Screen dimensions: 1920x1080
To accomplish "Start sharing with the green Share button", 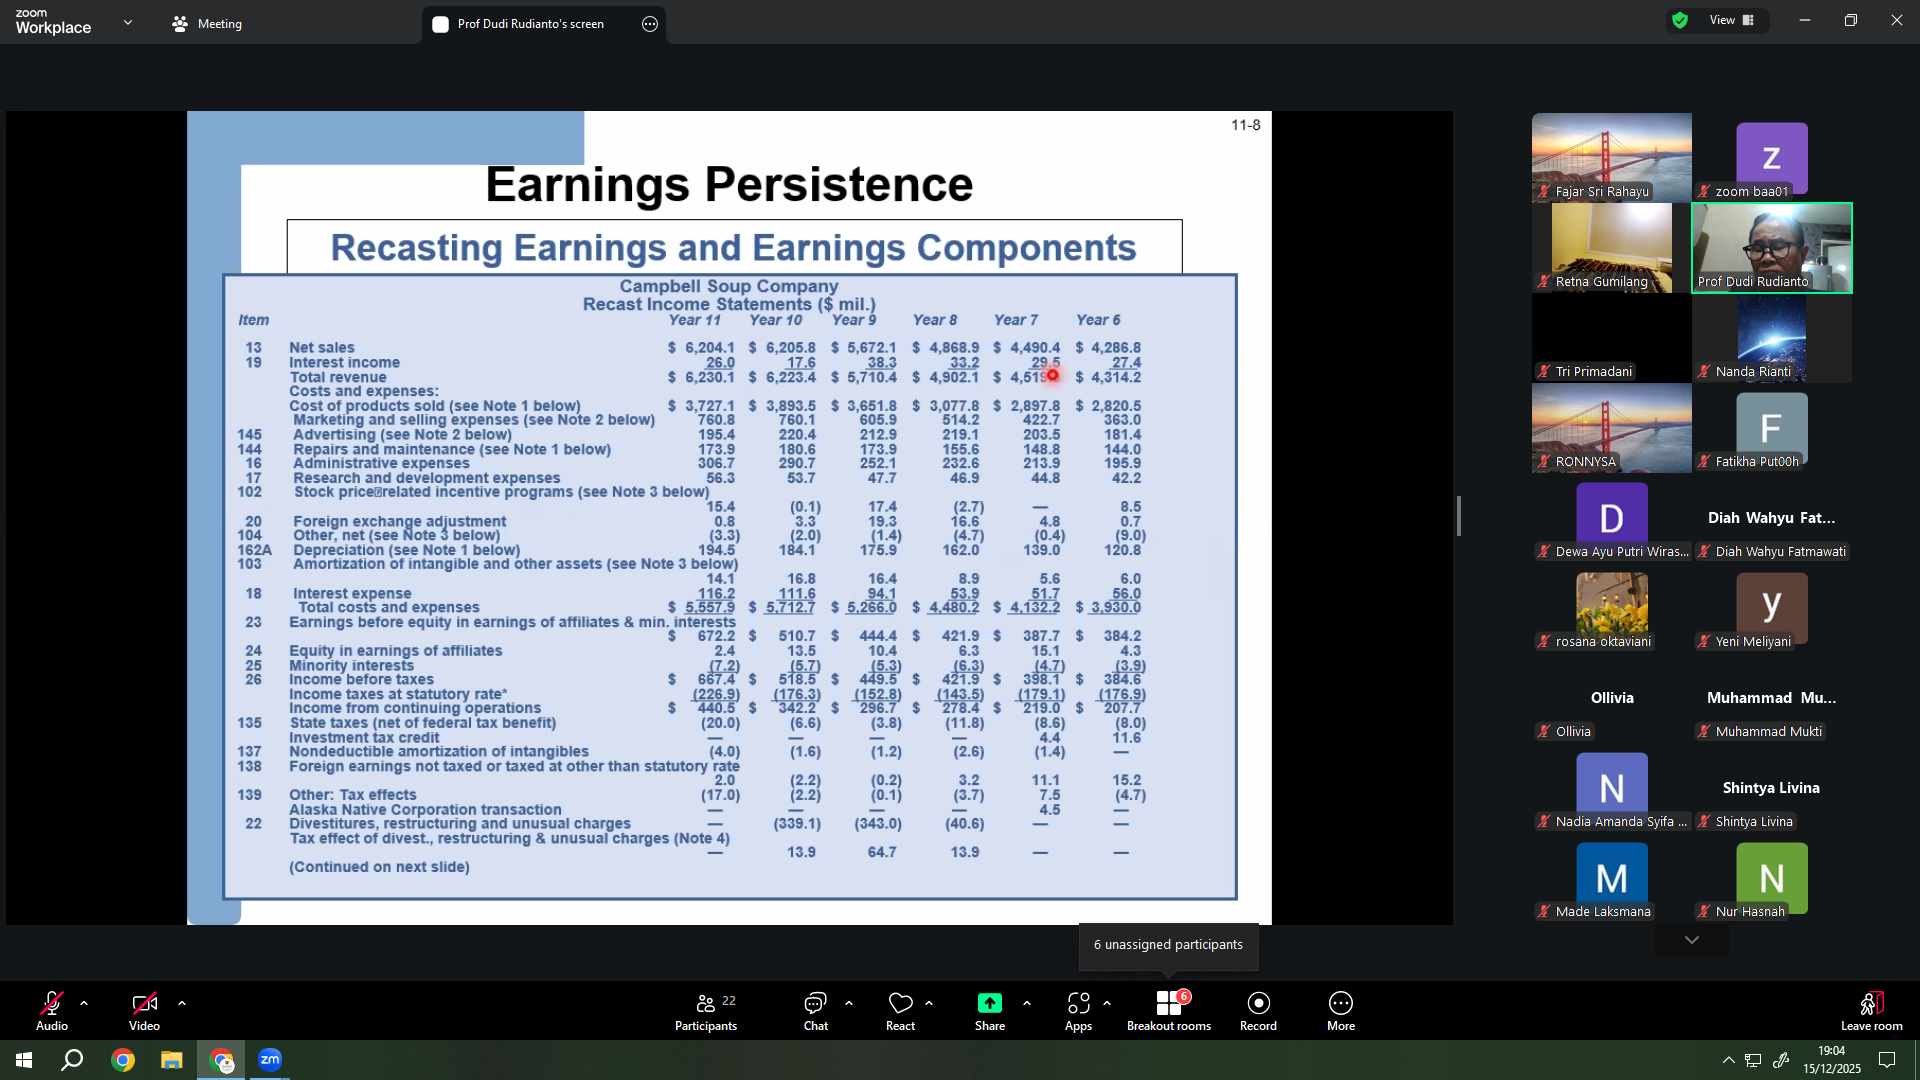I will pos(990,1011).
